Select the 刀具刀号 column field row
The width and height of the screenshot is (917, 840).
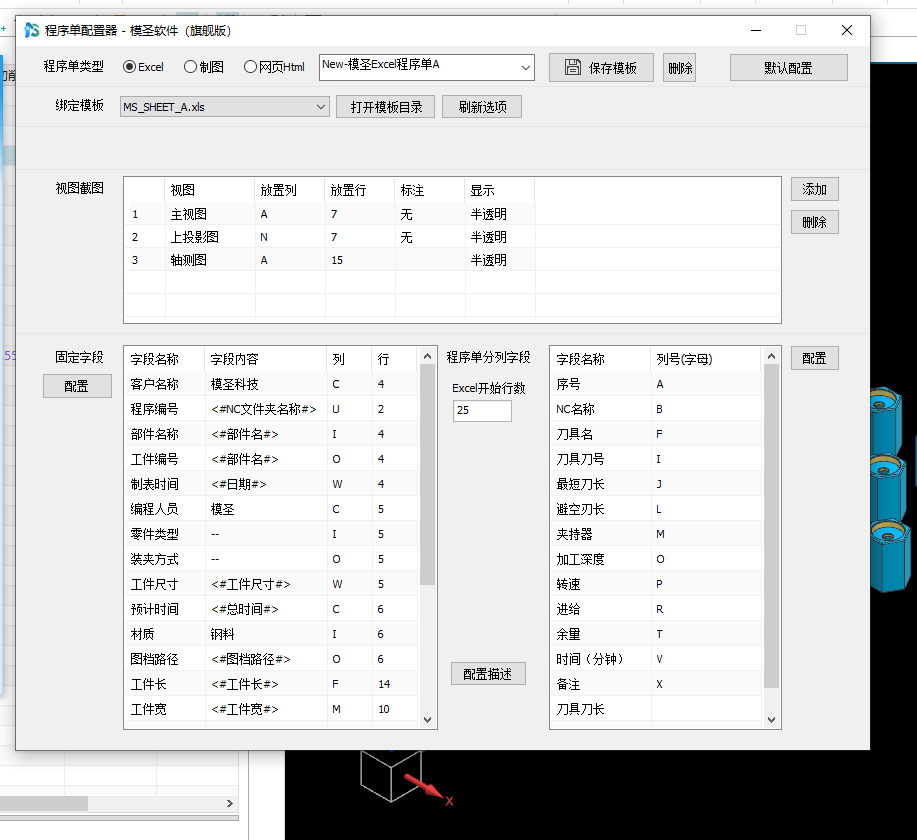click(657, 459)
